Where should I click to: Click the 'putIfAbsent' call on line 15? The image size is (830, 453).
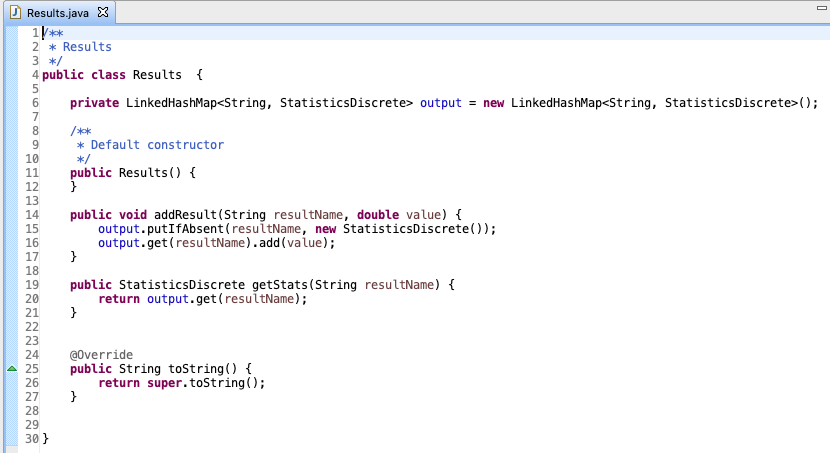(186, 229)
